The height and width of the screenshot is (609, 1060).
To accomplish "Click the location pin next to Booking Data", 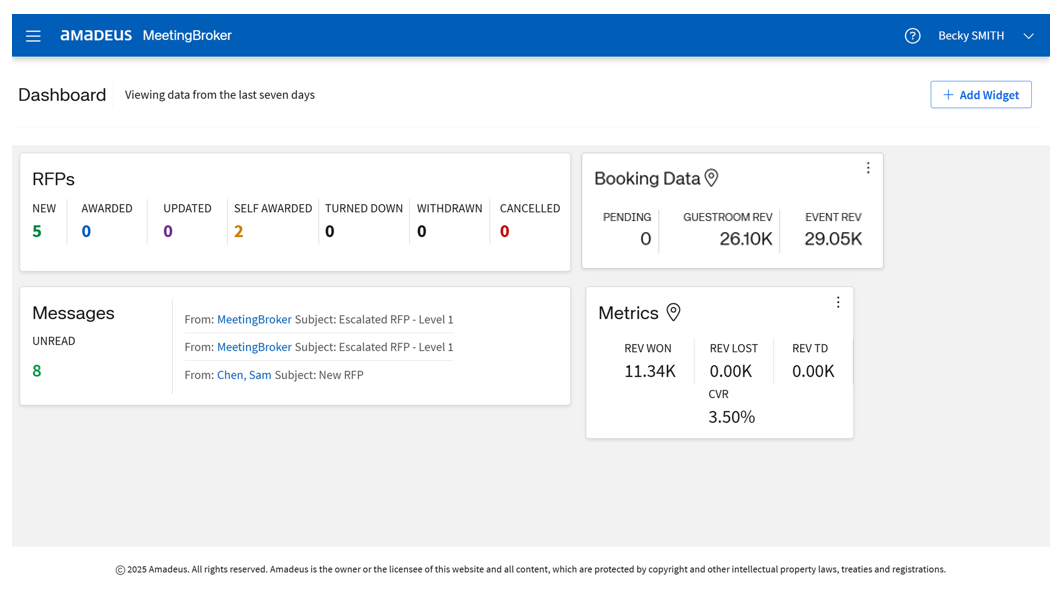I will [711, 177].
